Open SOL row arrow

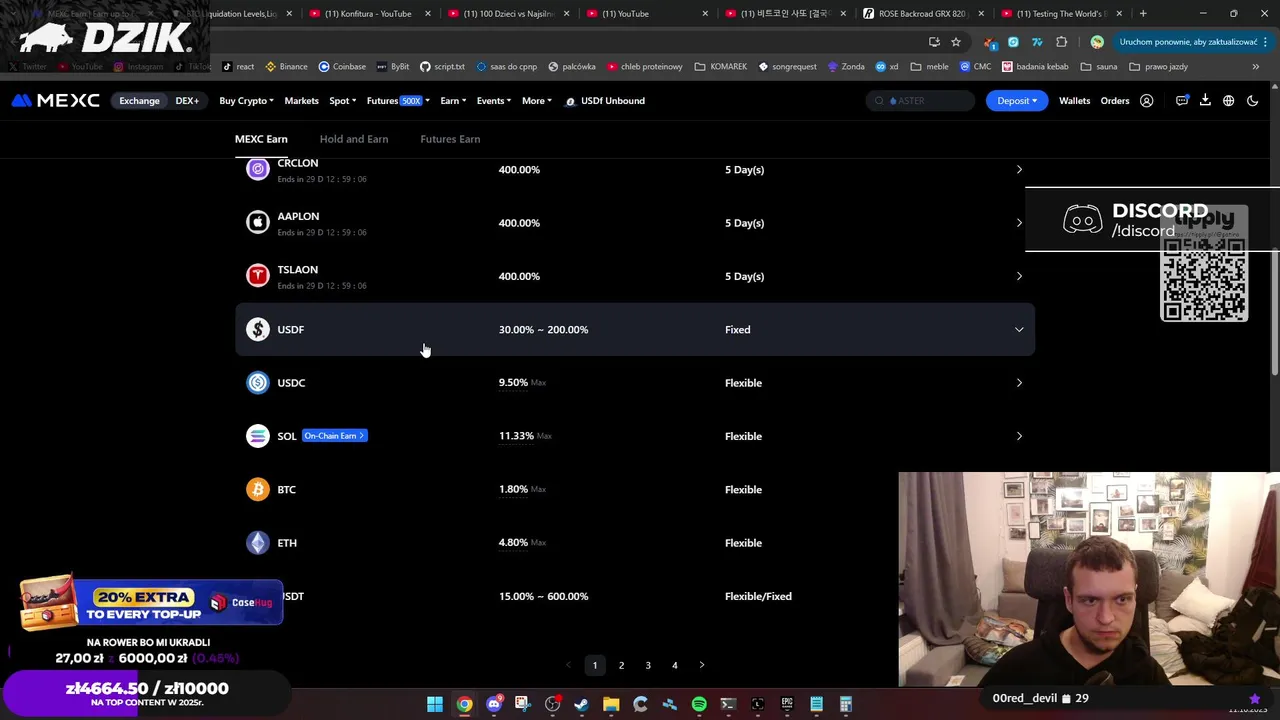(1019, 436)
